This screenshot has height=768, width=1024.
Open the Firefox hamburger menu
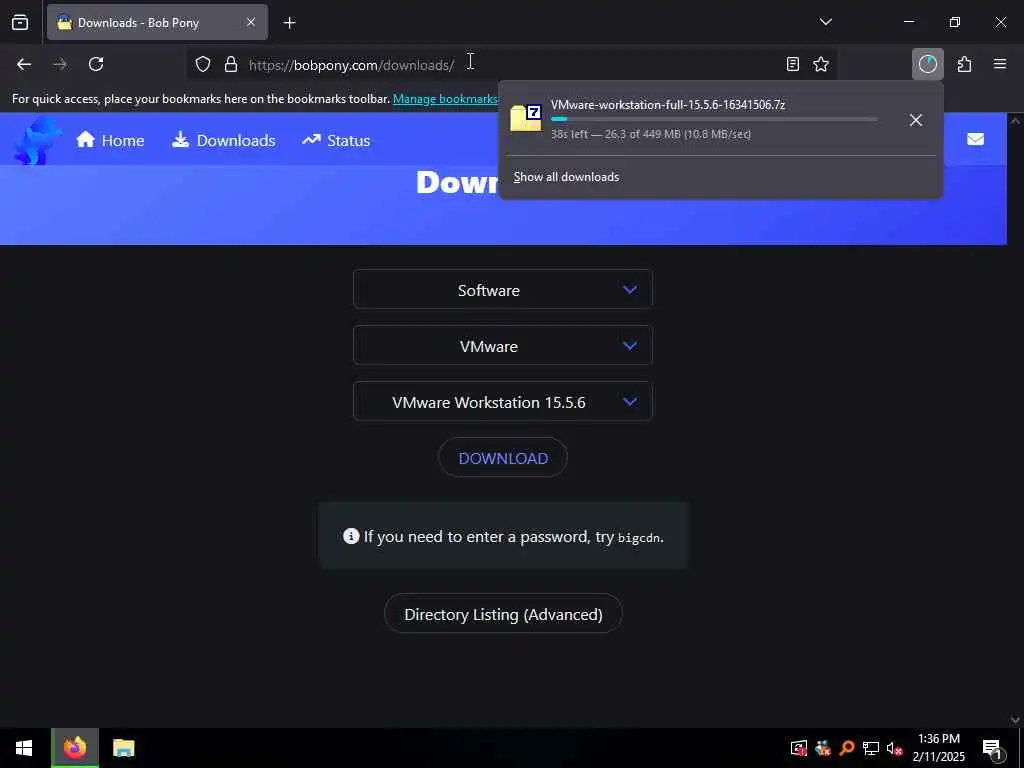[x=1000, y=64]
